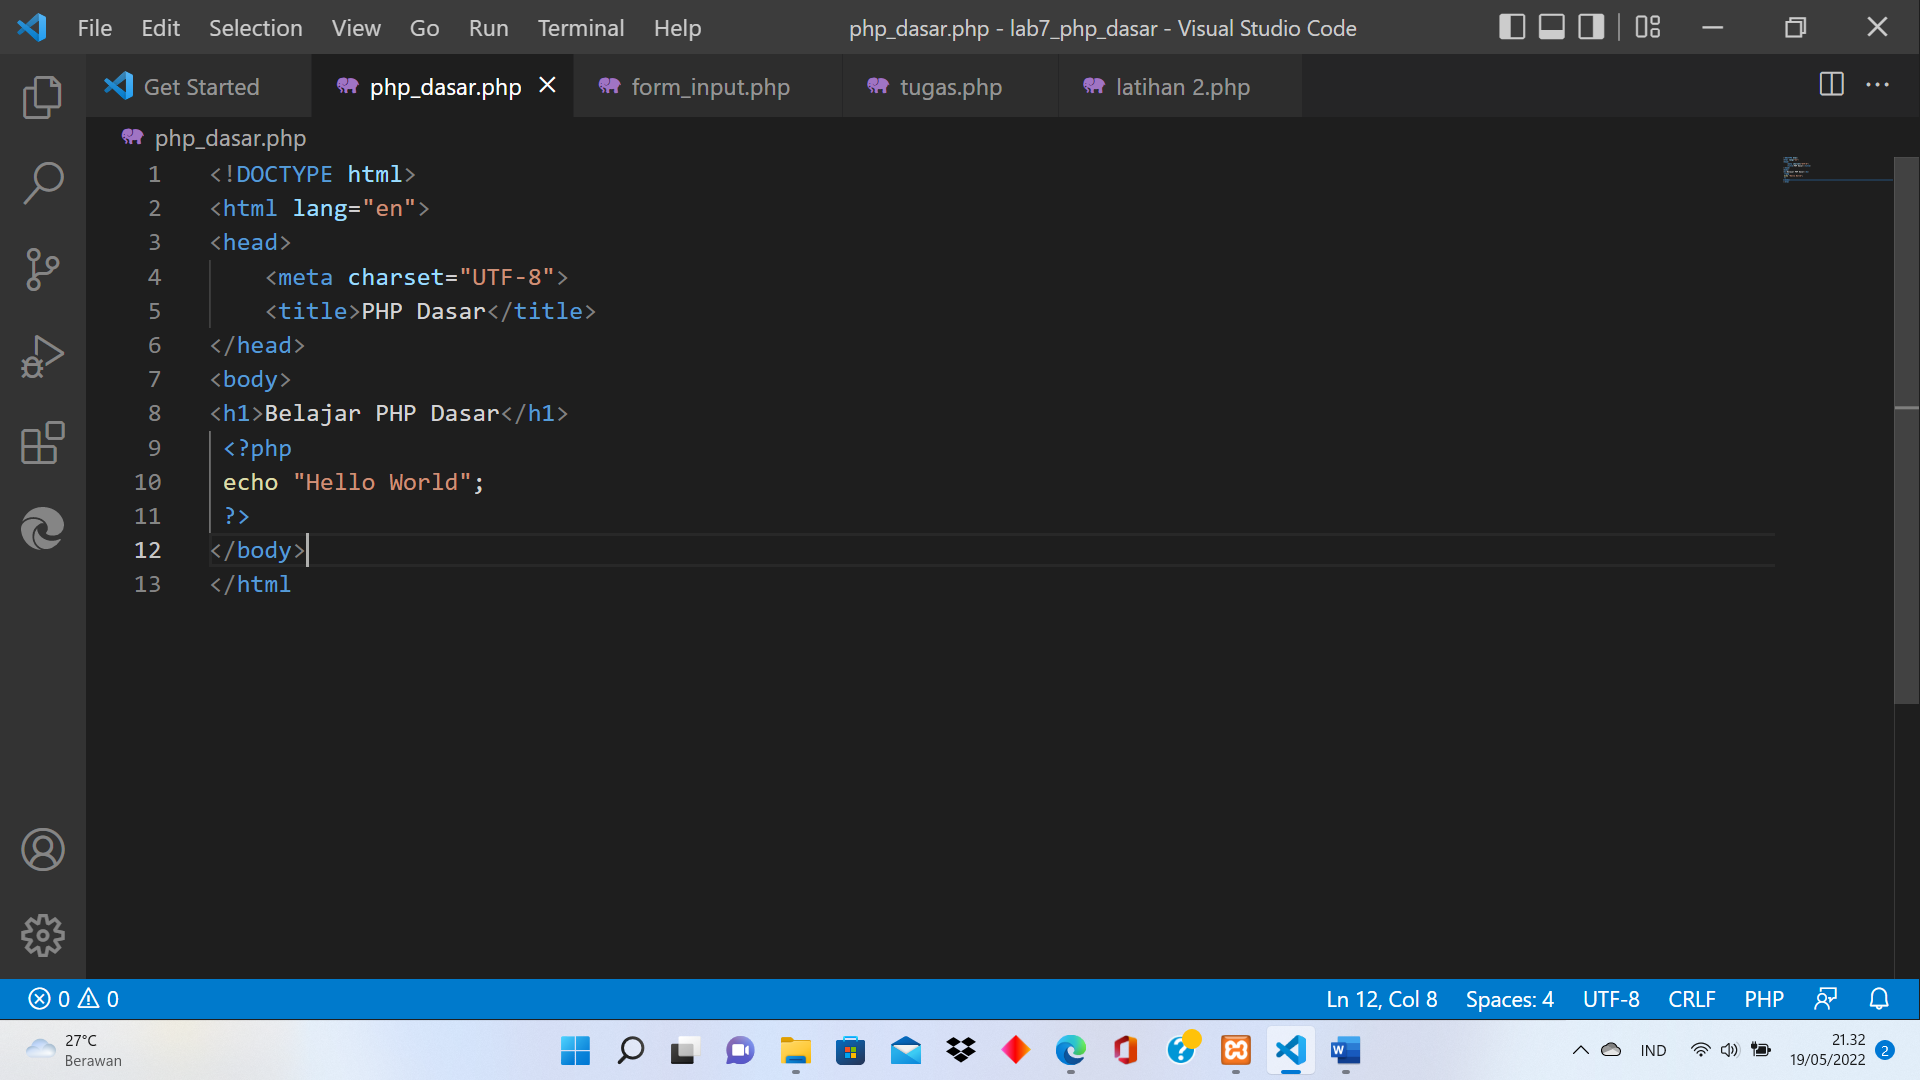
Task: Switch to the tugas.php tab
Action: [950, 87]
